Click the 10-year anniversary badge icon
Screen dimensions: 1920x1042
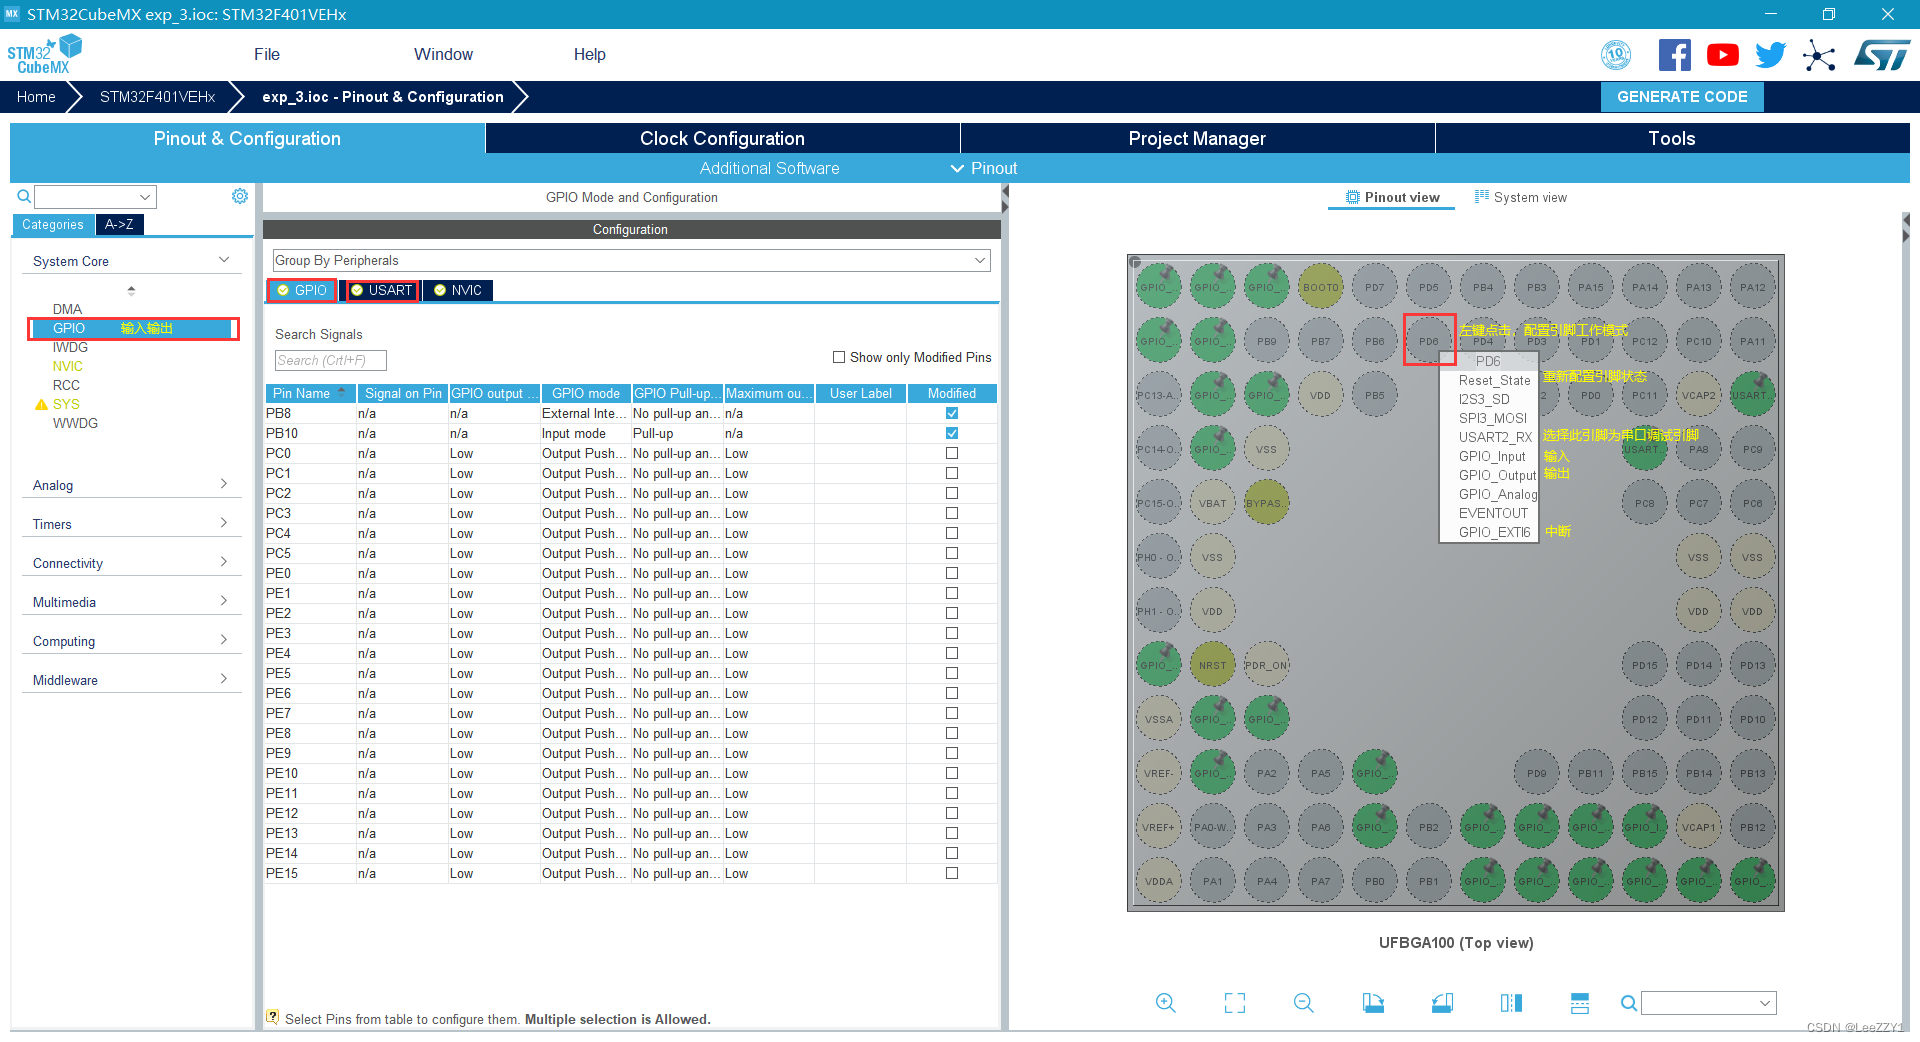pyautogui.click(x=1616, y=55)
